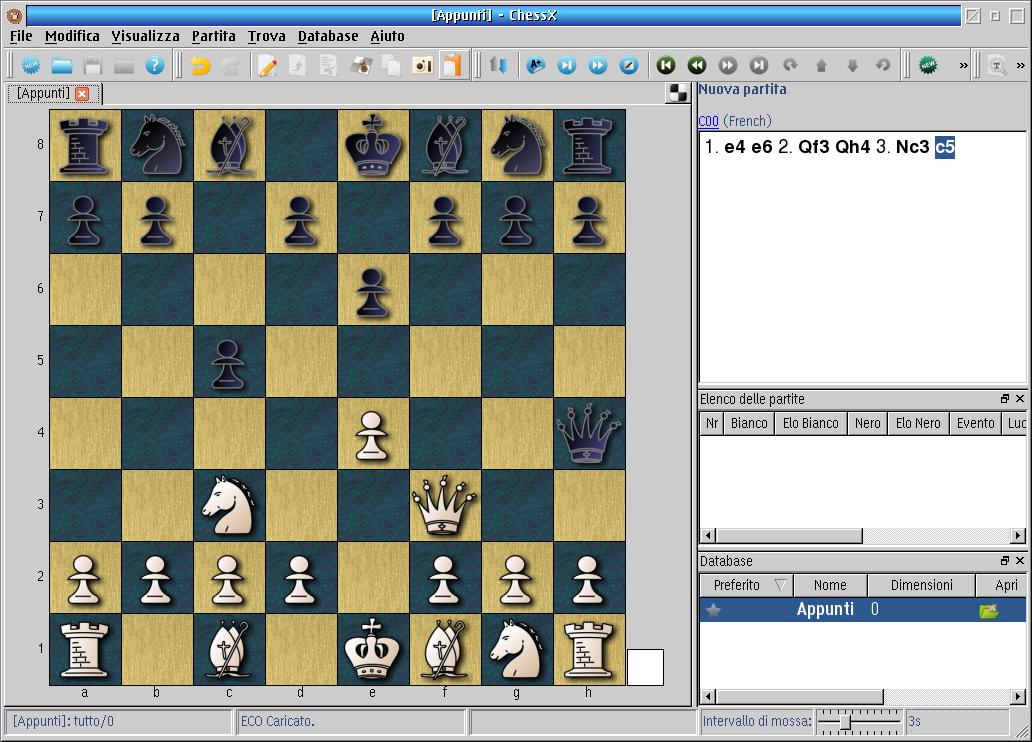Advance to the next move in the game

[727, 65]
